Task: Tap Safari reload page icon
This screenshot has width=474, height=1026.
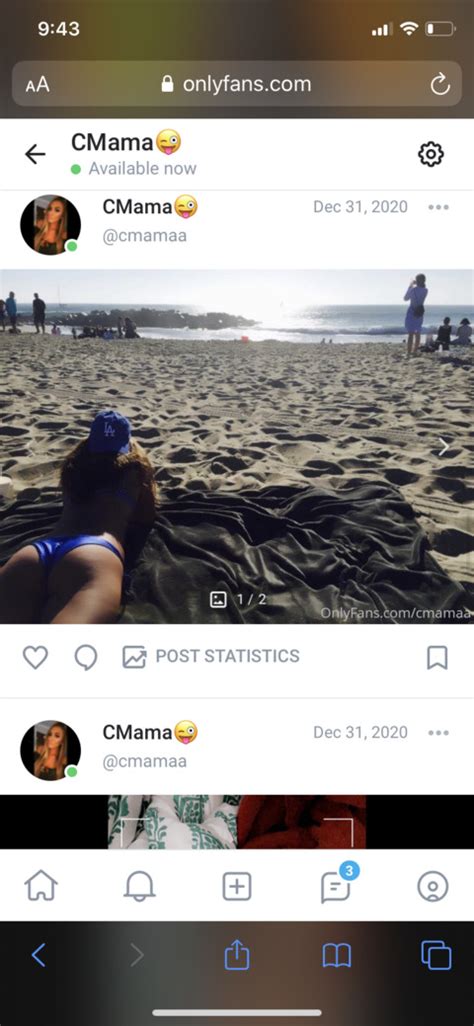Action: coord(440,84)
